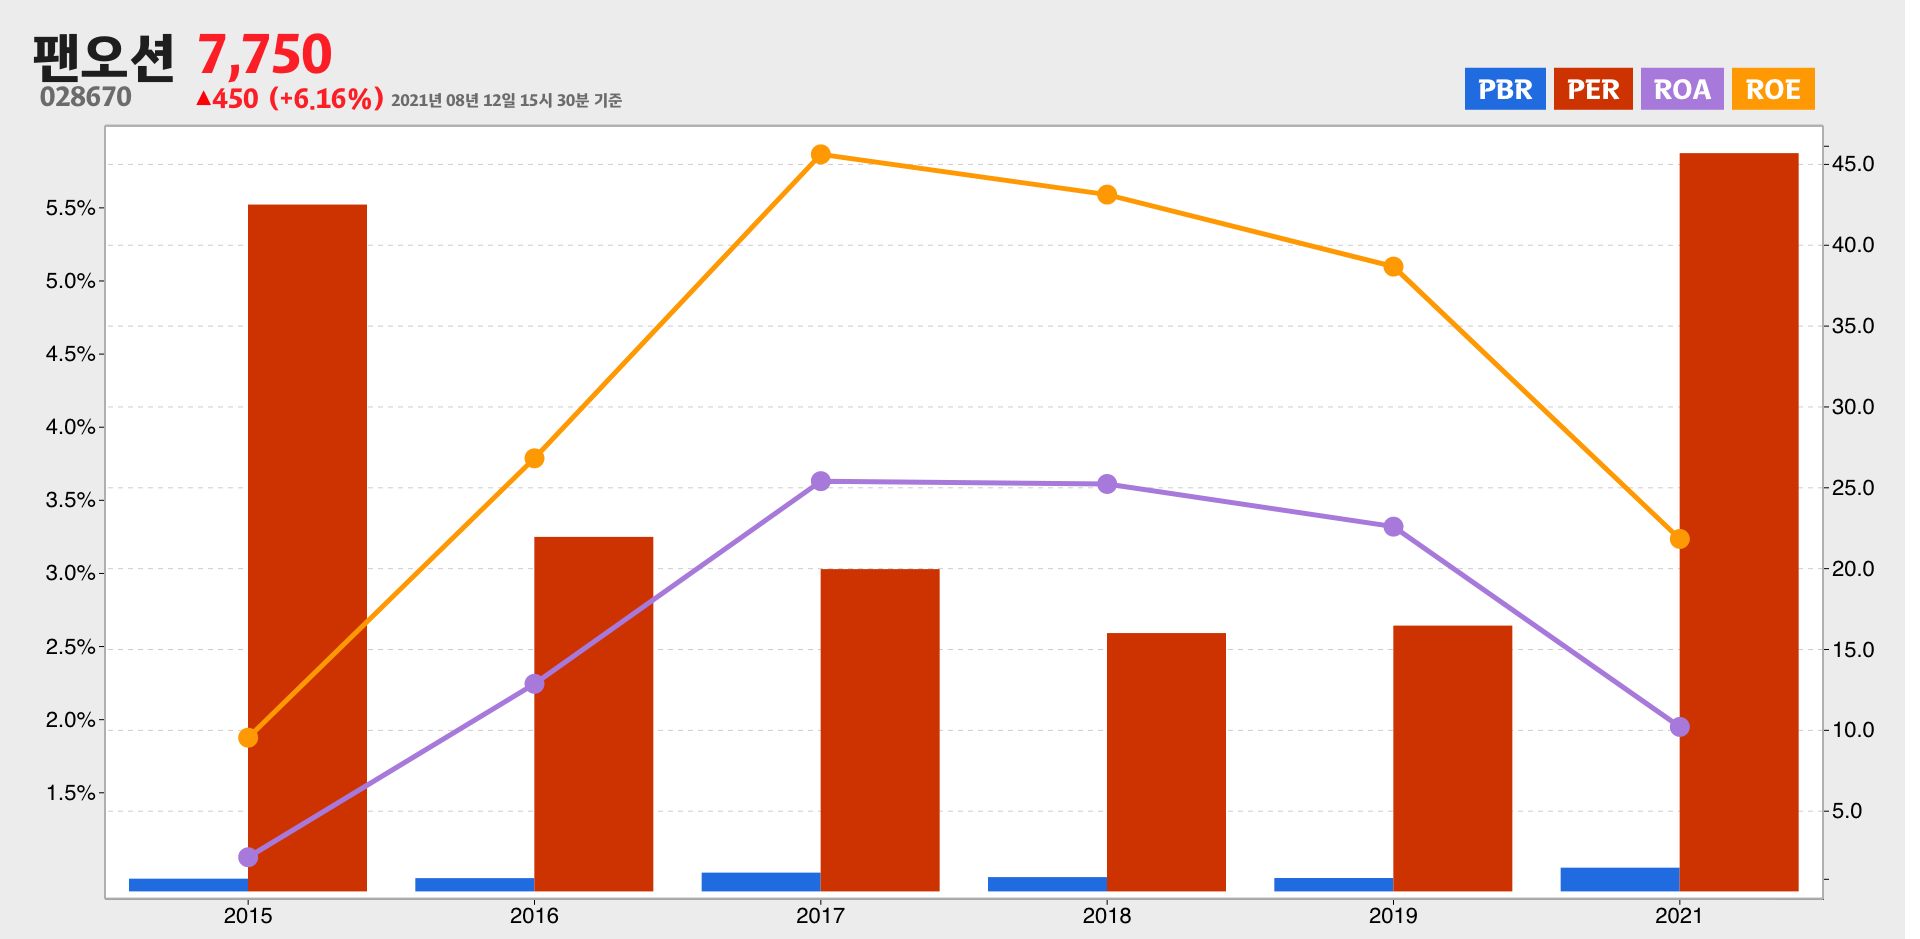Click the 20.0 right axis label
This screenshot has height=939, width=1920.
[1853, 569]
